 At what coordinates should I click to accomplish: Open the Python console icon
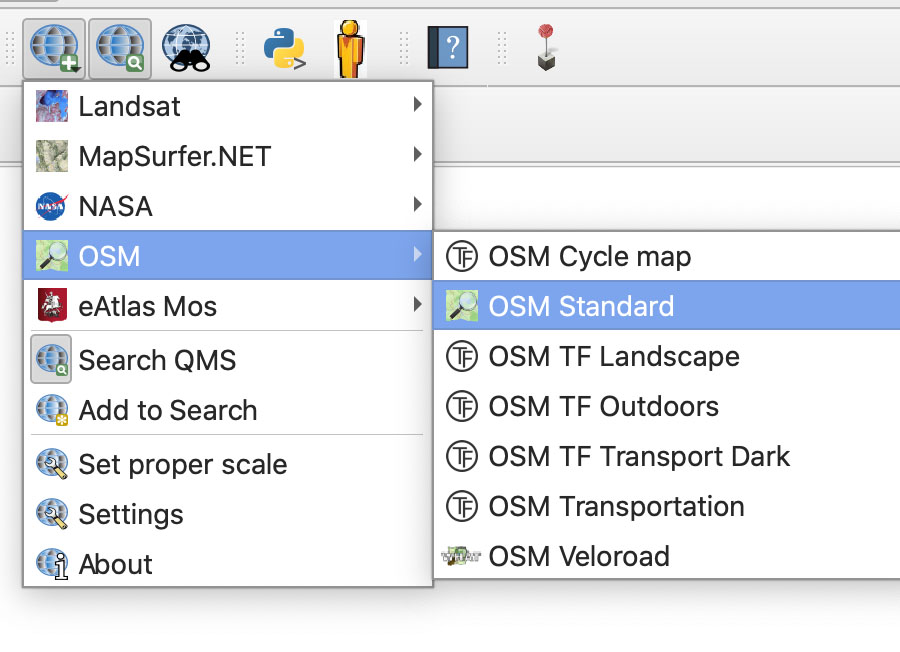tap(284, 49)
